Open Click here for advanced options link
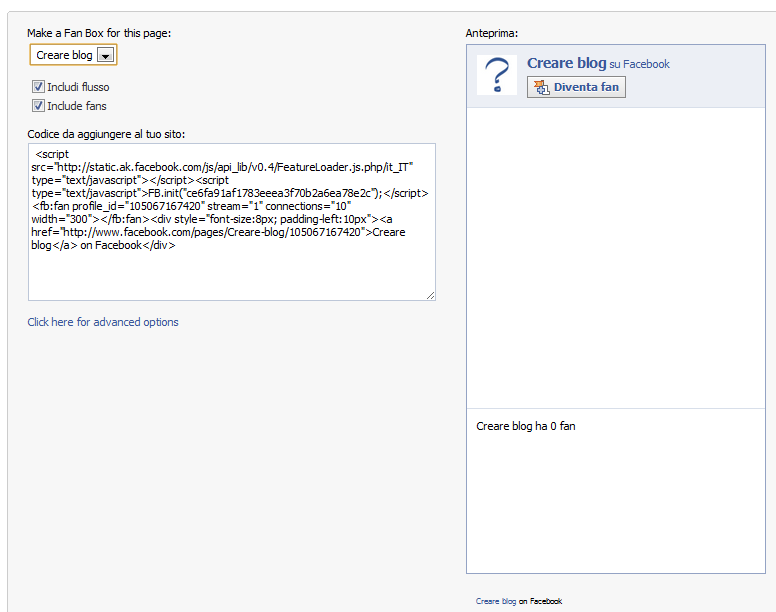The width and height of the screenshot is (776, 612). click(103, 322)
